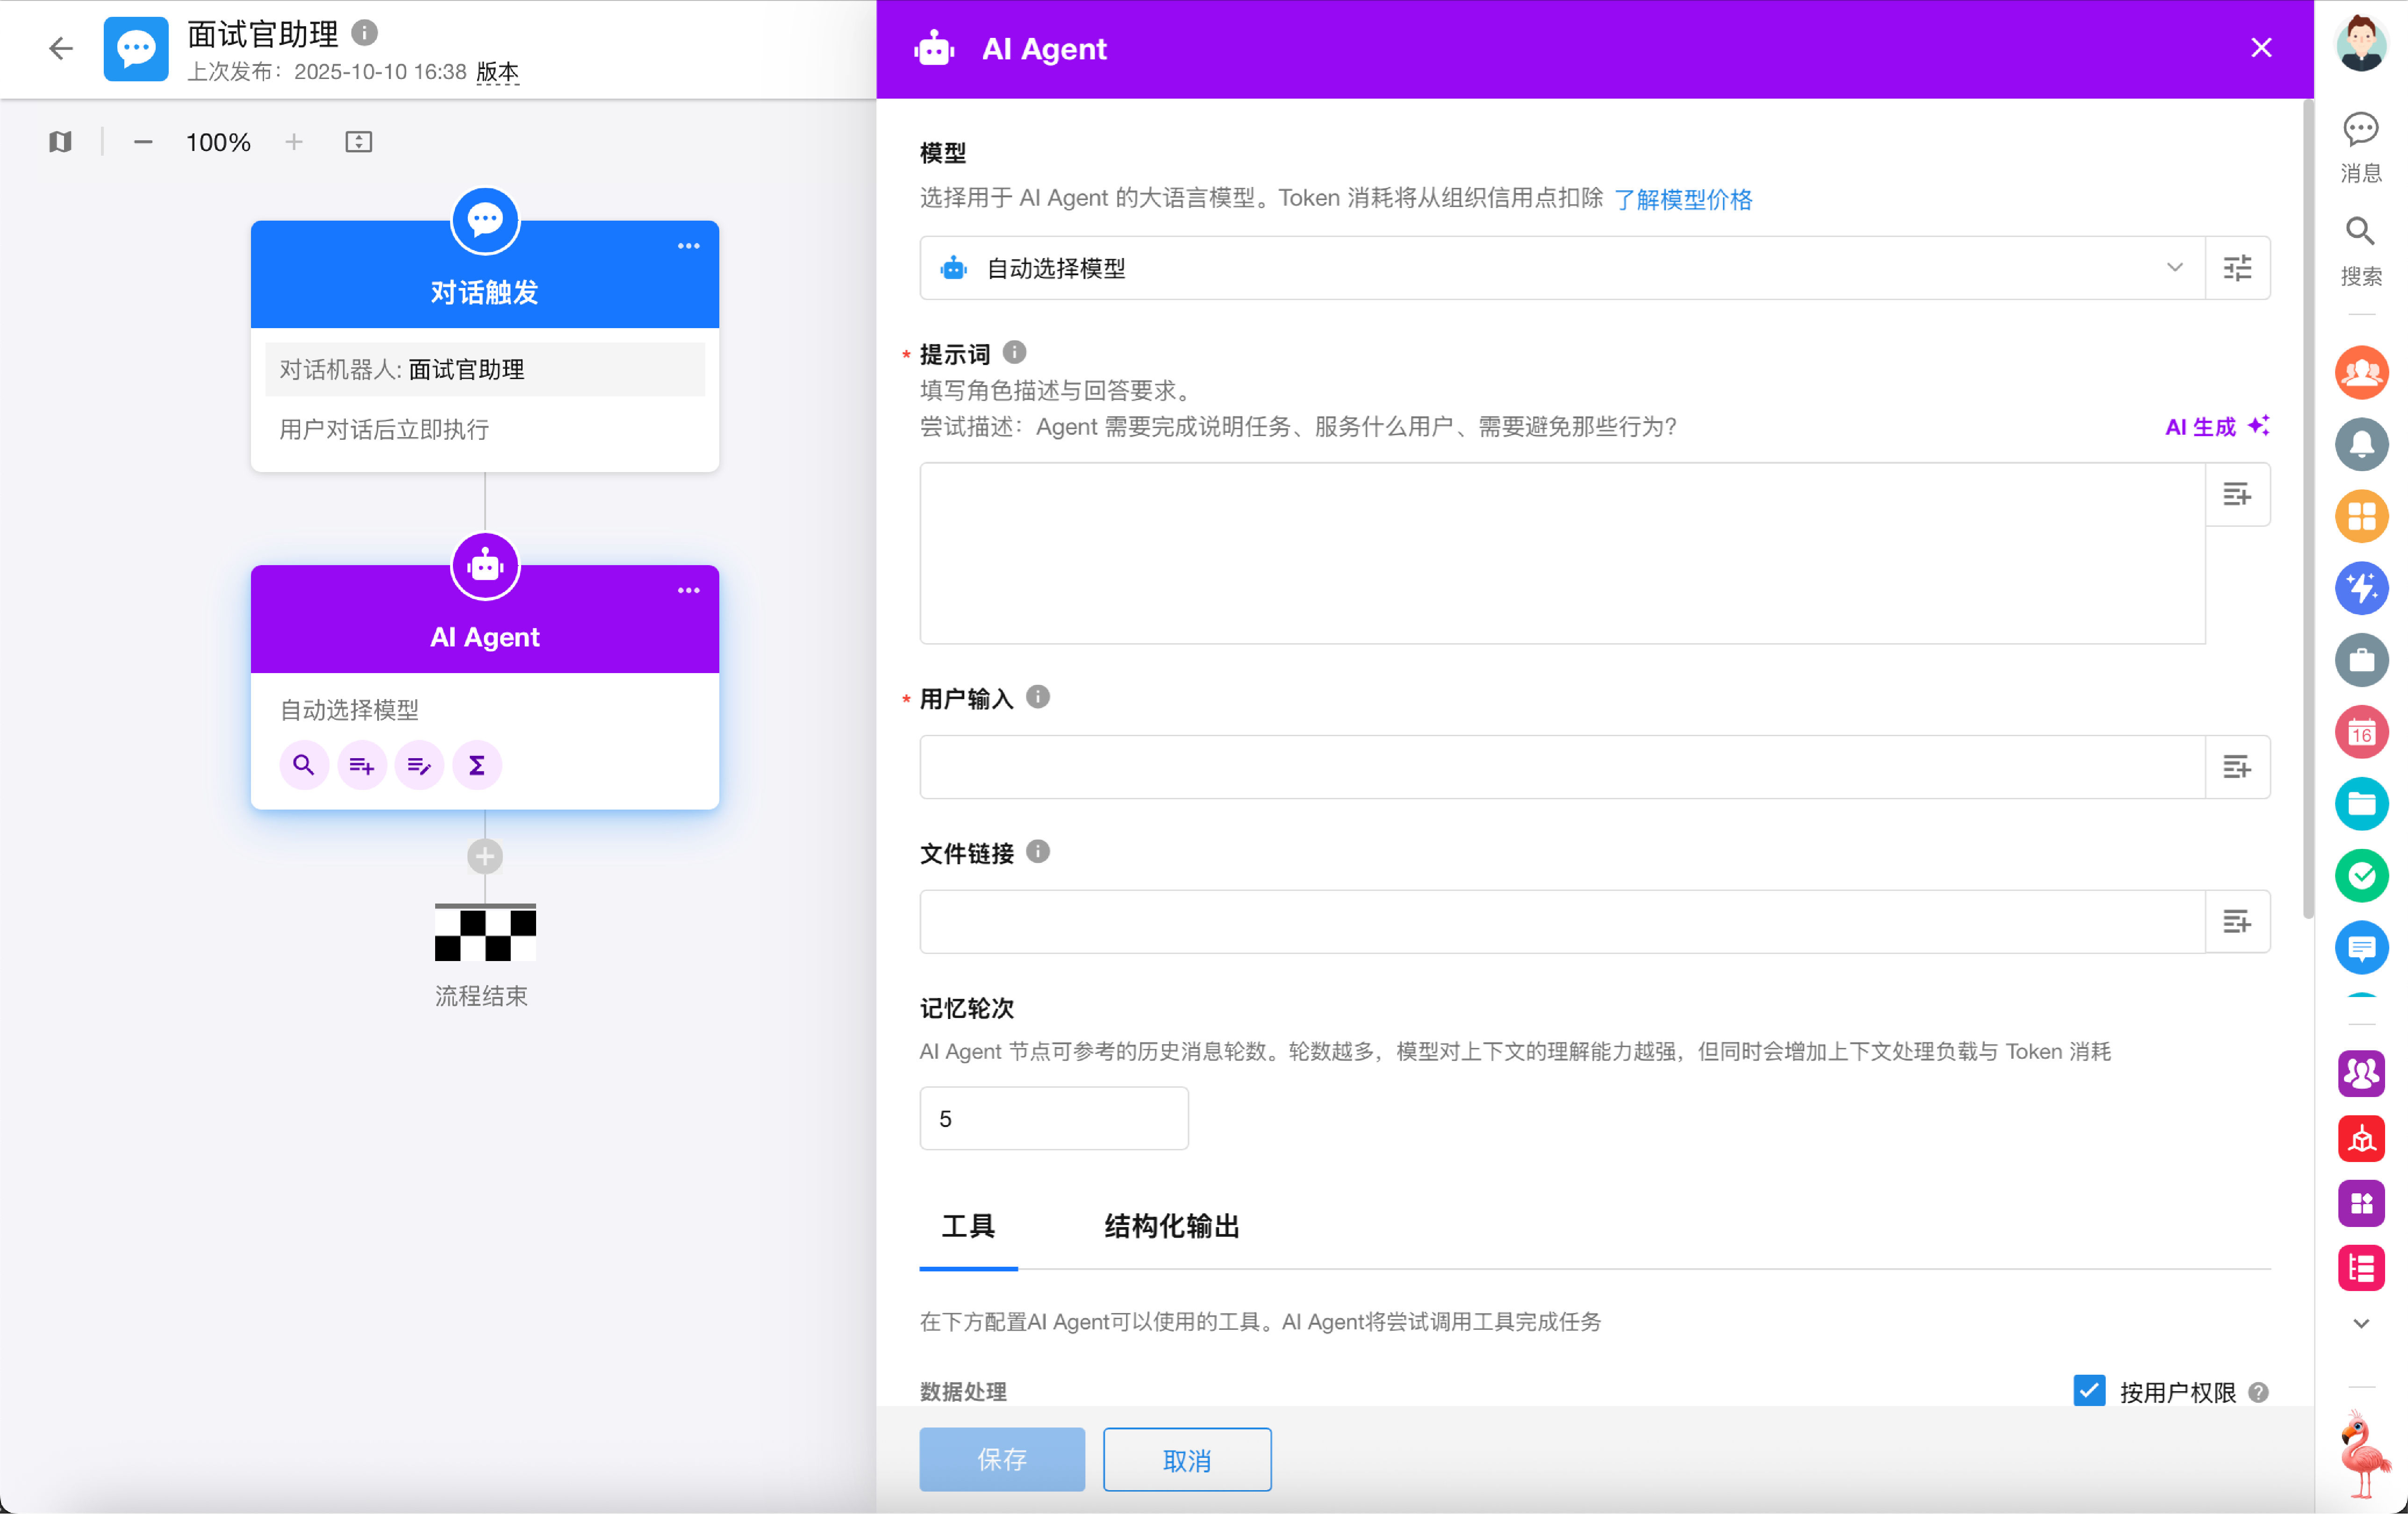Click the 记忆轮次 number input field
2408x1514 pixels.
click(x=1053, y=1118)
